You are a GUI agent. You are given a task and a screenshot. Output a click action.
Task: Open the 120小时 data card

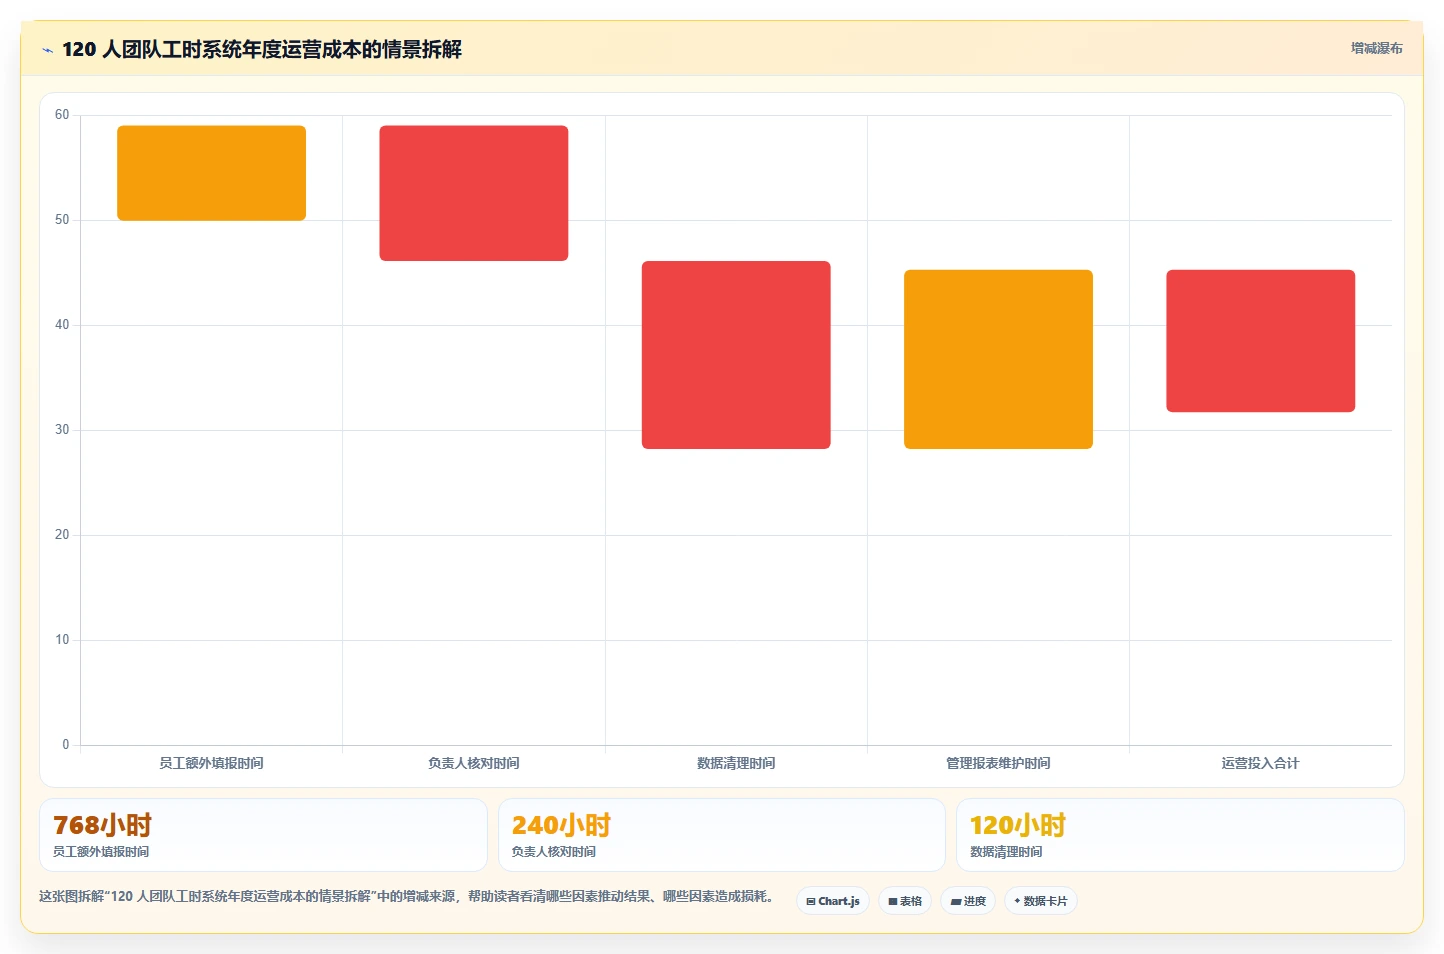coord(1180,835)
